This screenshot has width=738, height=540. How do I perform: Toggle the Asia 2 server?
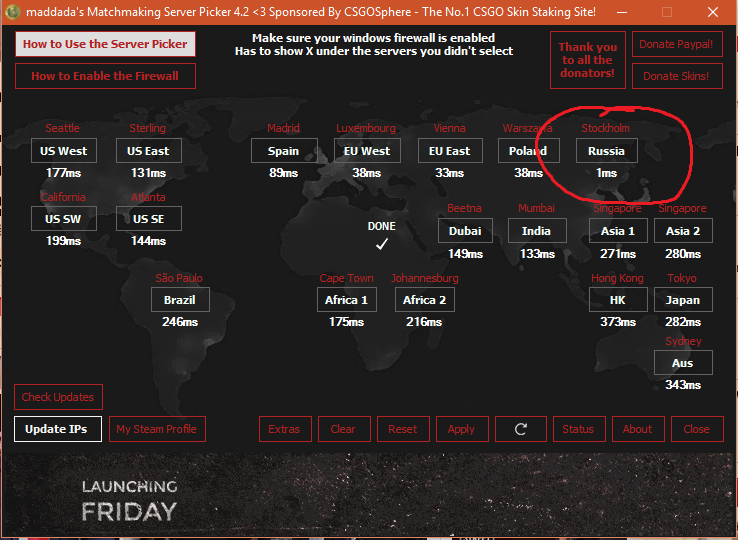pos(683,231)
